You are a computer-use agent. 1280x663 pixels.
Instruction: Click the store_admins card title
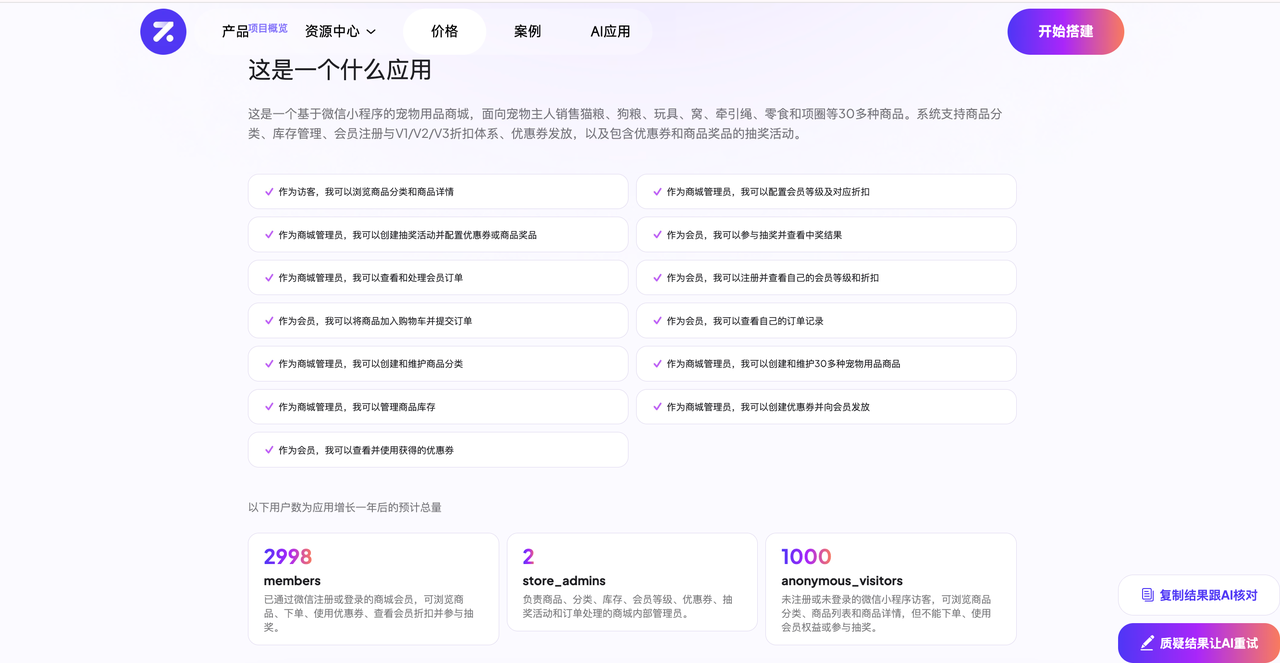pos(564,581)
